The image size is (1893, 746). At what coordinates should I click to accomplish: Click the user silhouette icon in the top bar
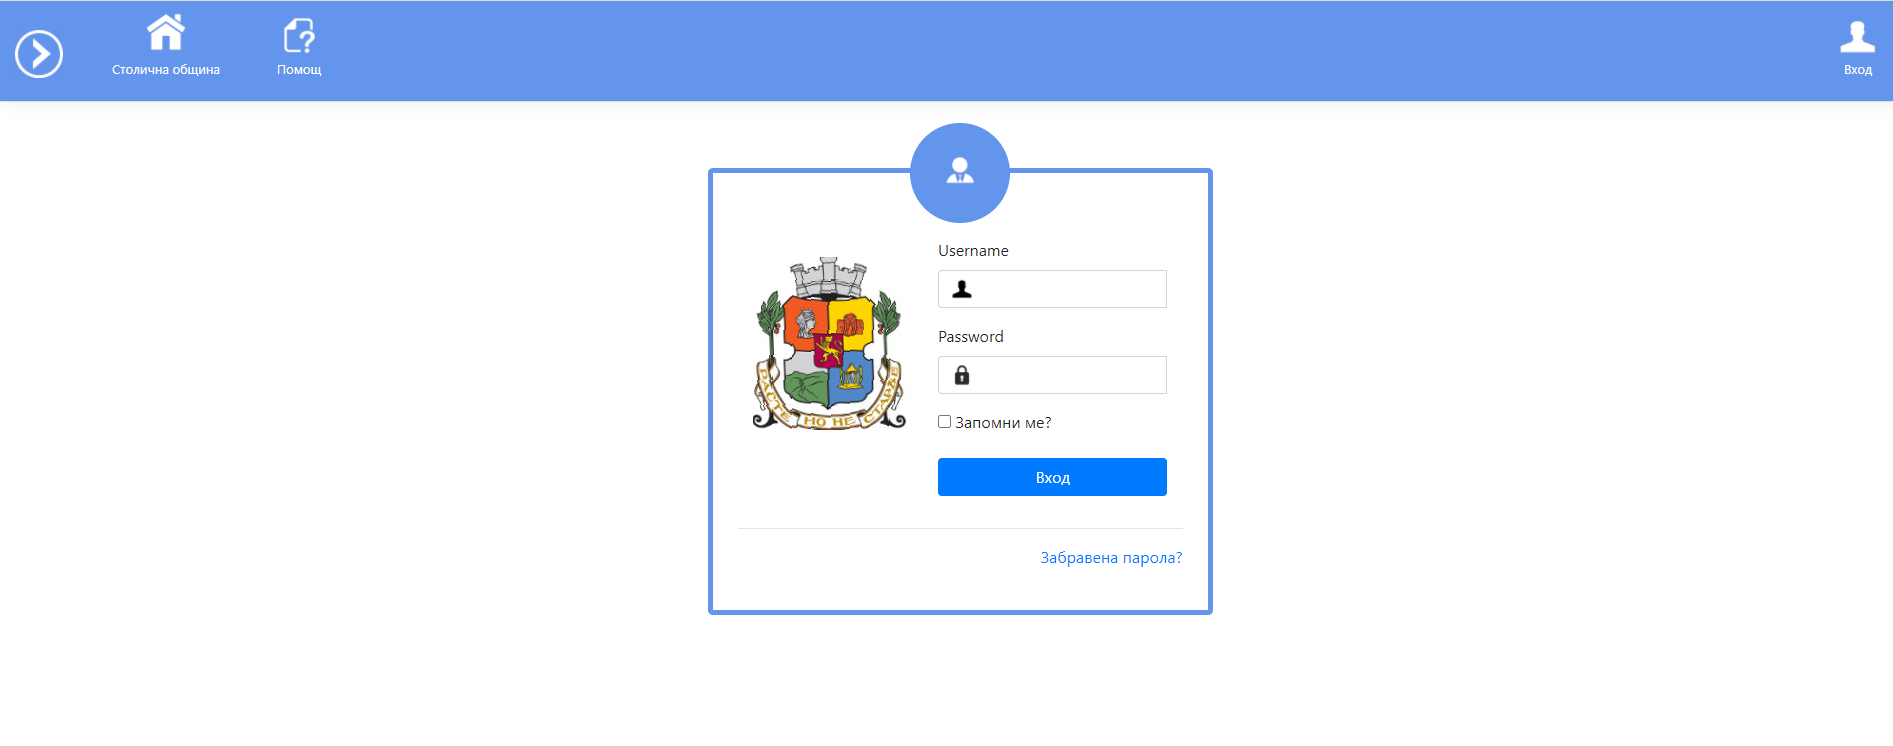[x=1857, y=37]
